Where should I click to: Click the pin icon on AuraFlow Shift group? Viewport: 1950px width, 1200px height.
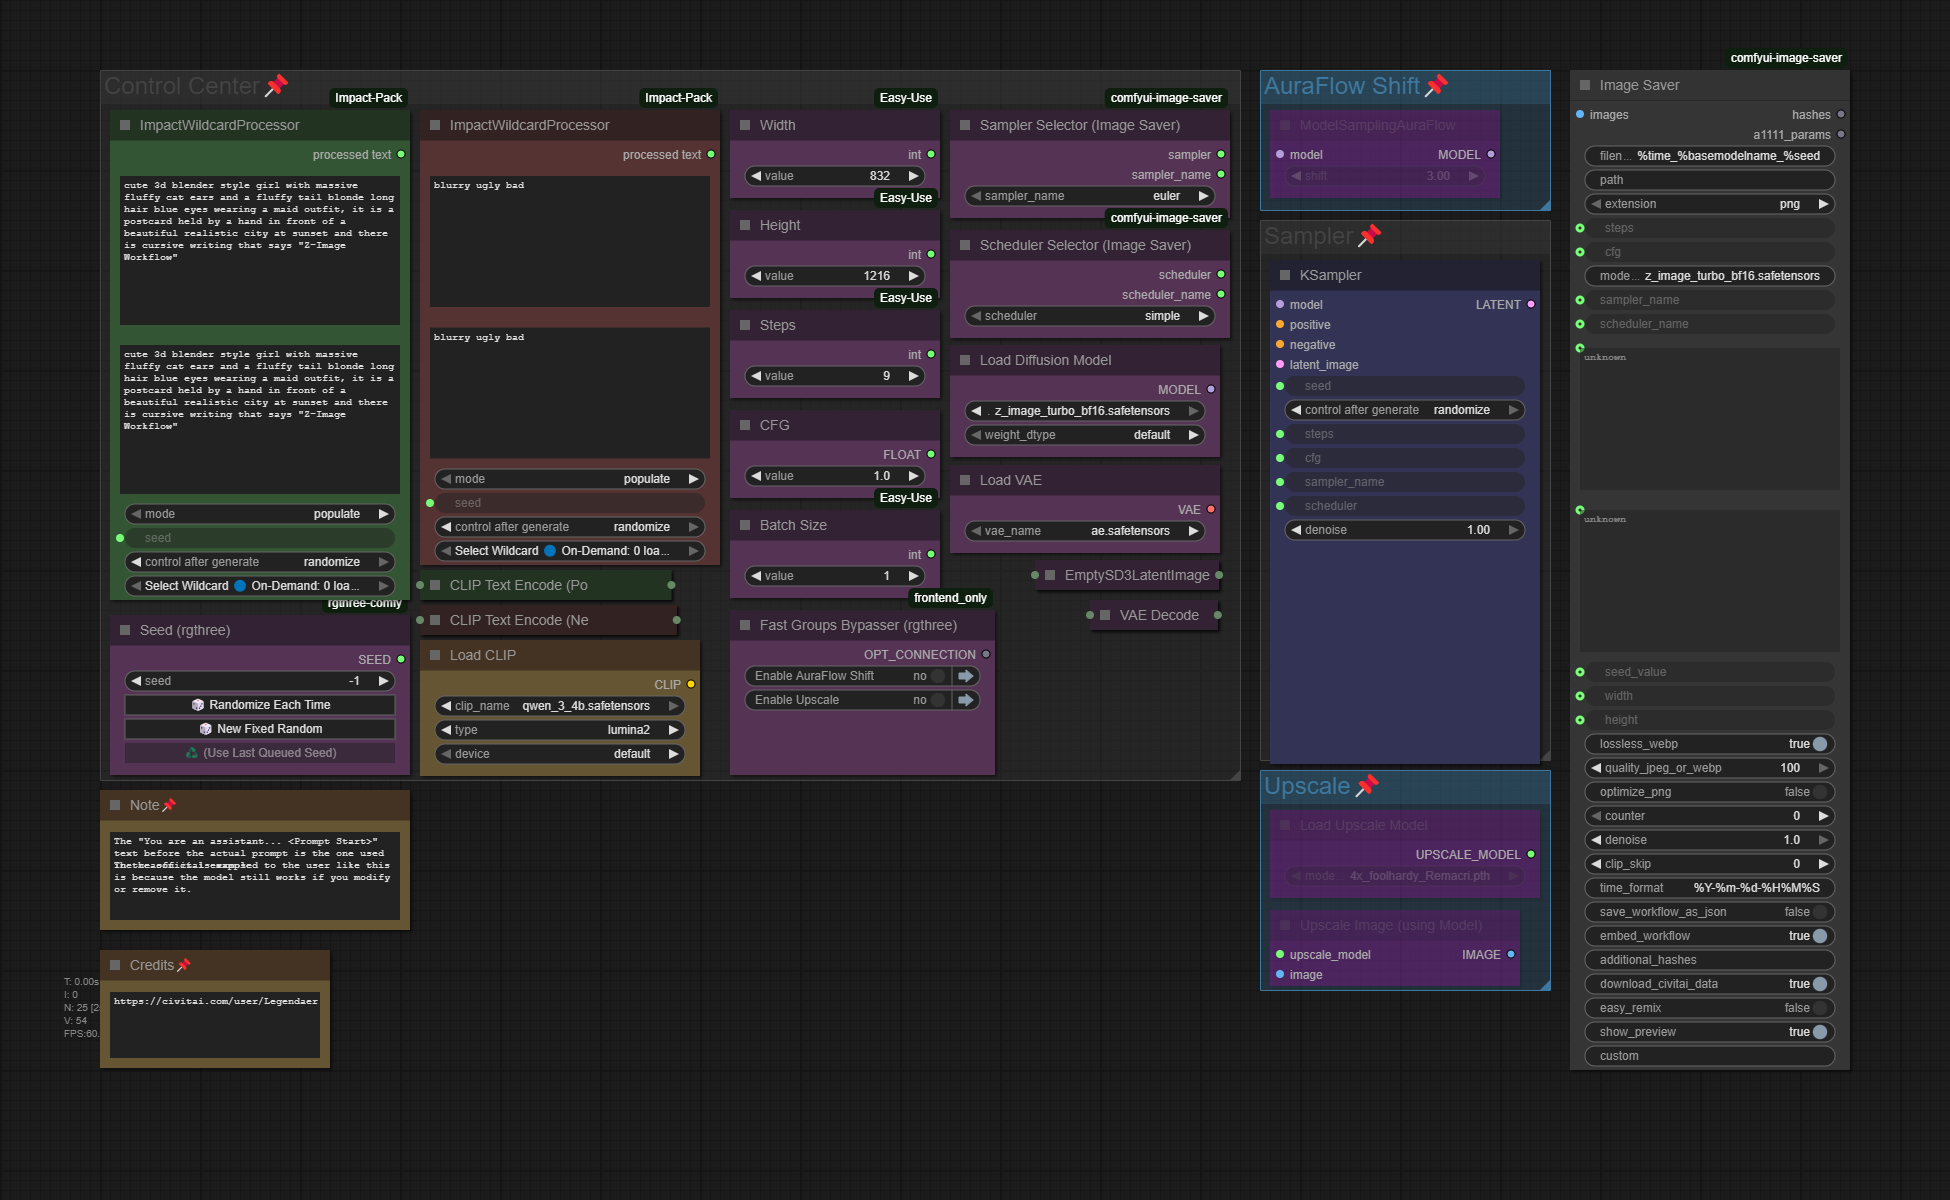coord(1436,86)
